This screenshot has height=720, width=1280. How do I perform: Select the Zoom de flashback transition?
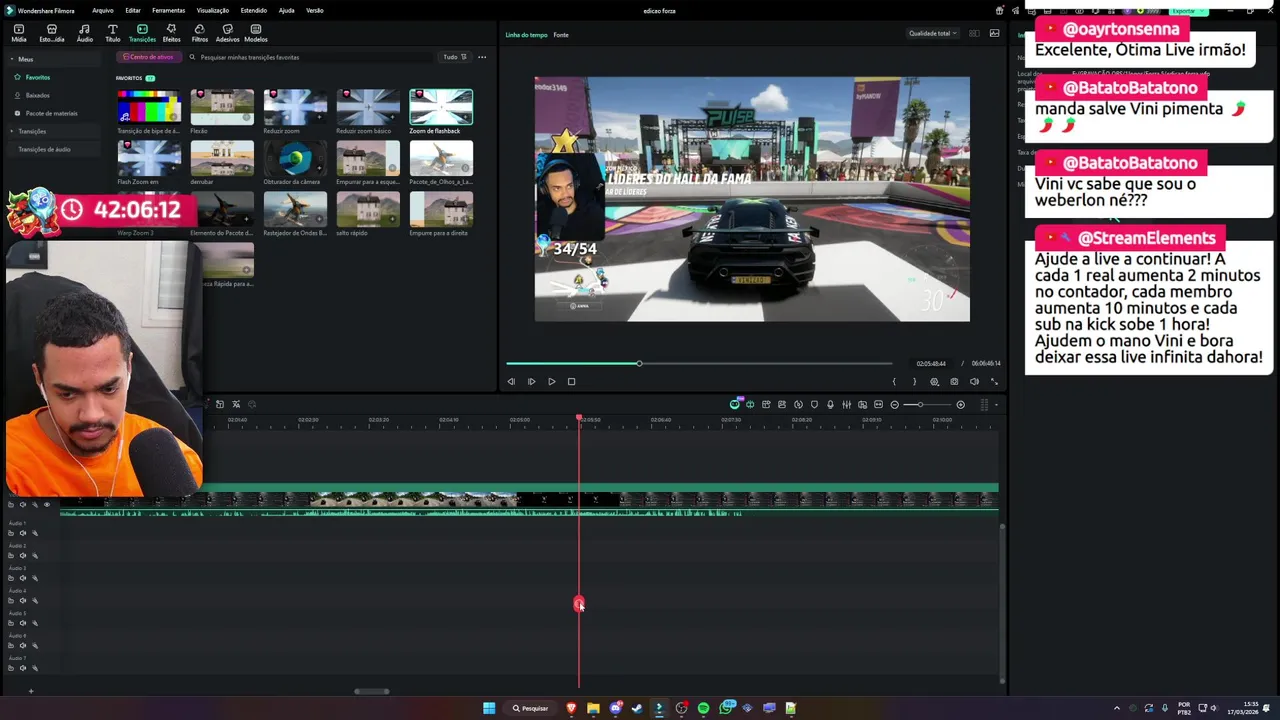point(441,107)
